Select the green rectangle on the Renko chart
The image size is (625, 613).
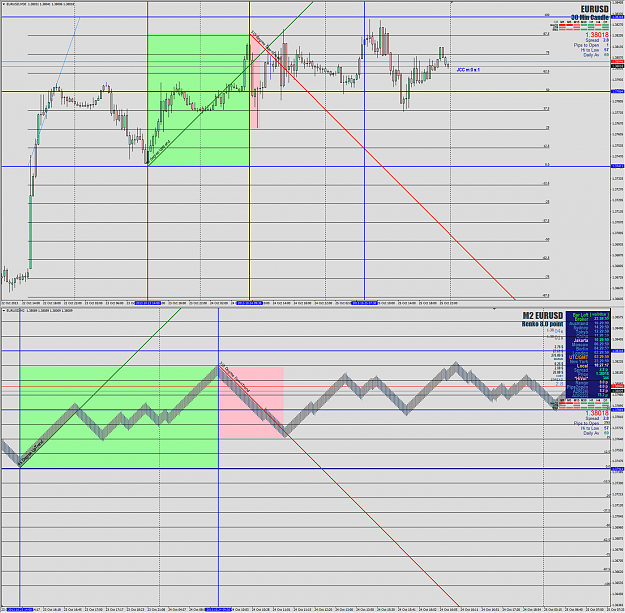[119, 417]
